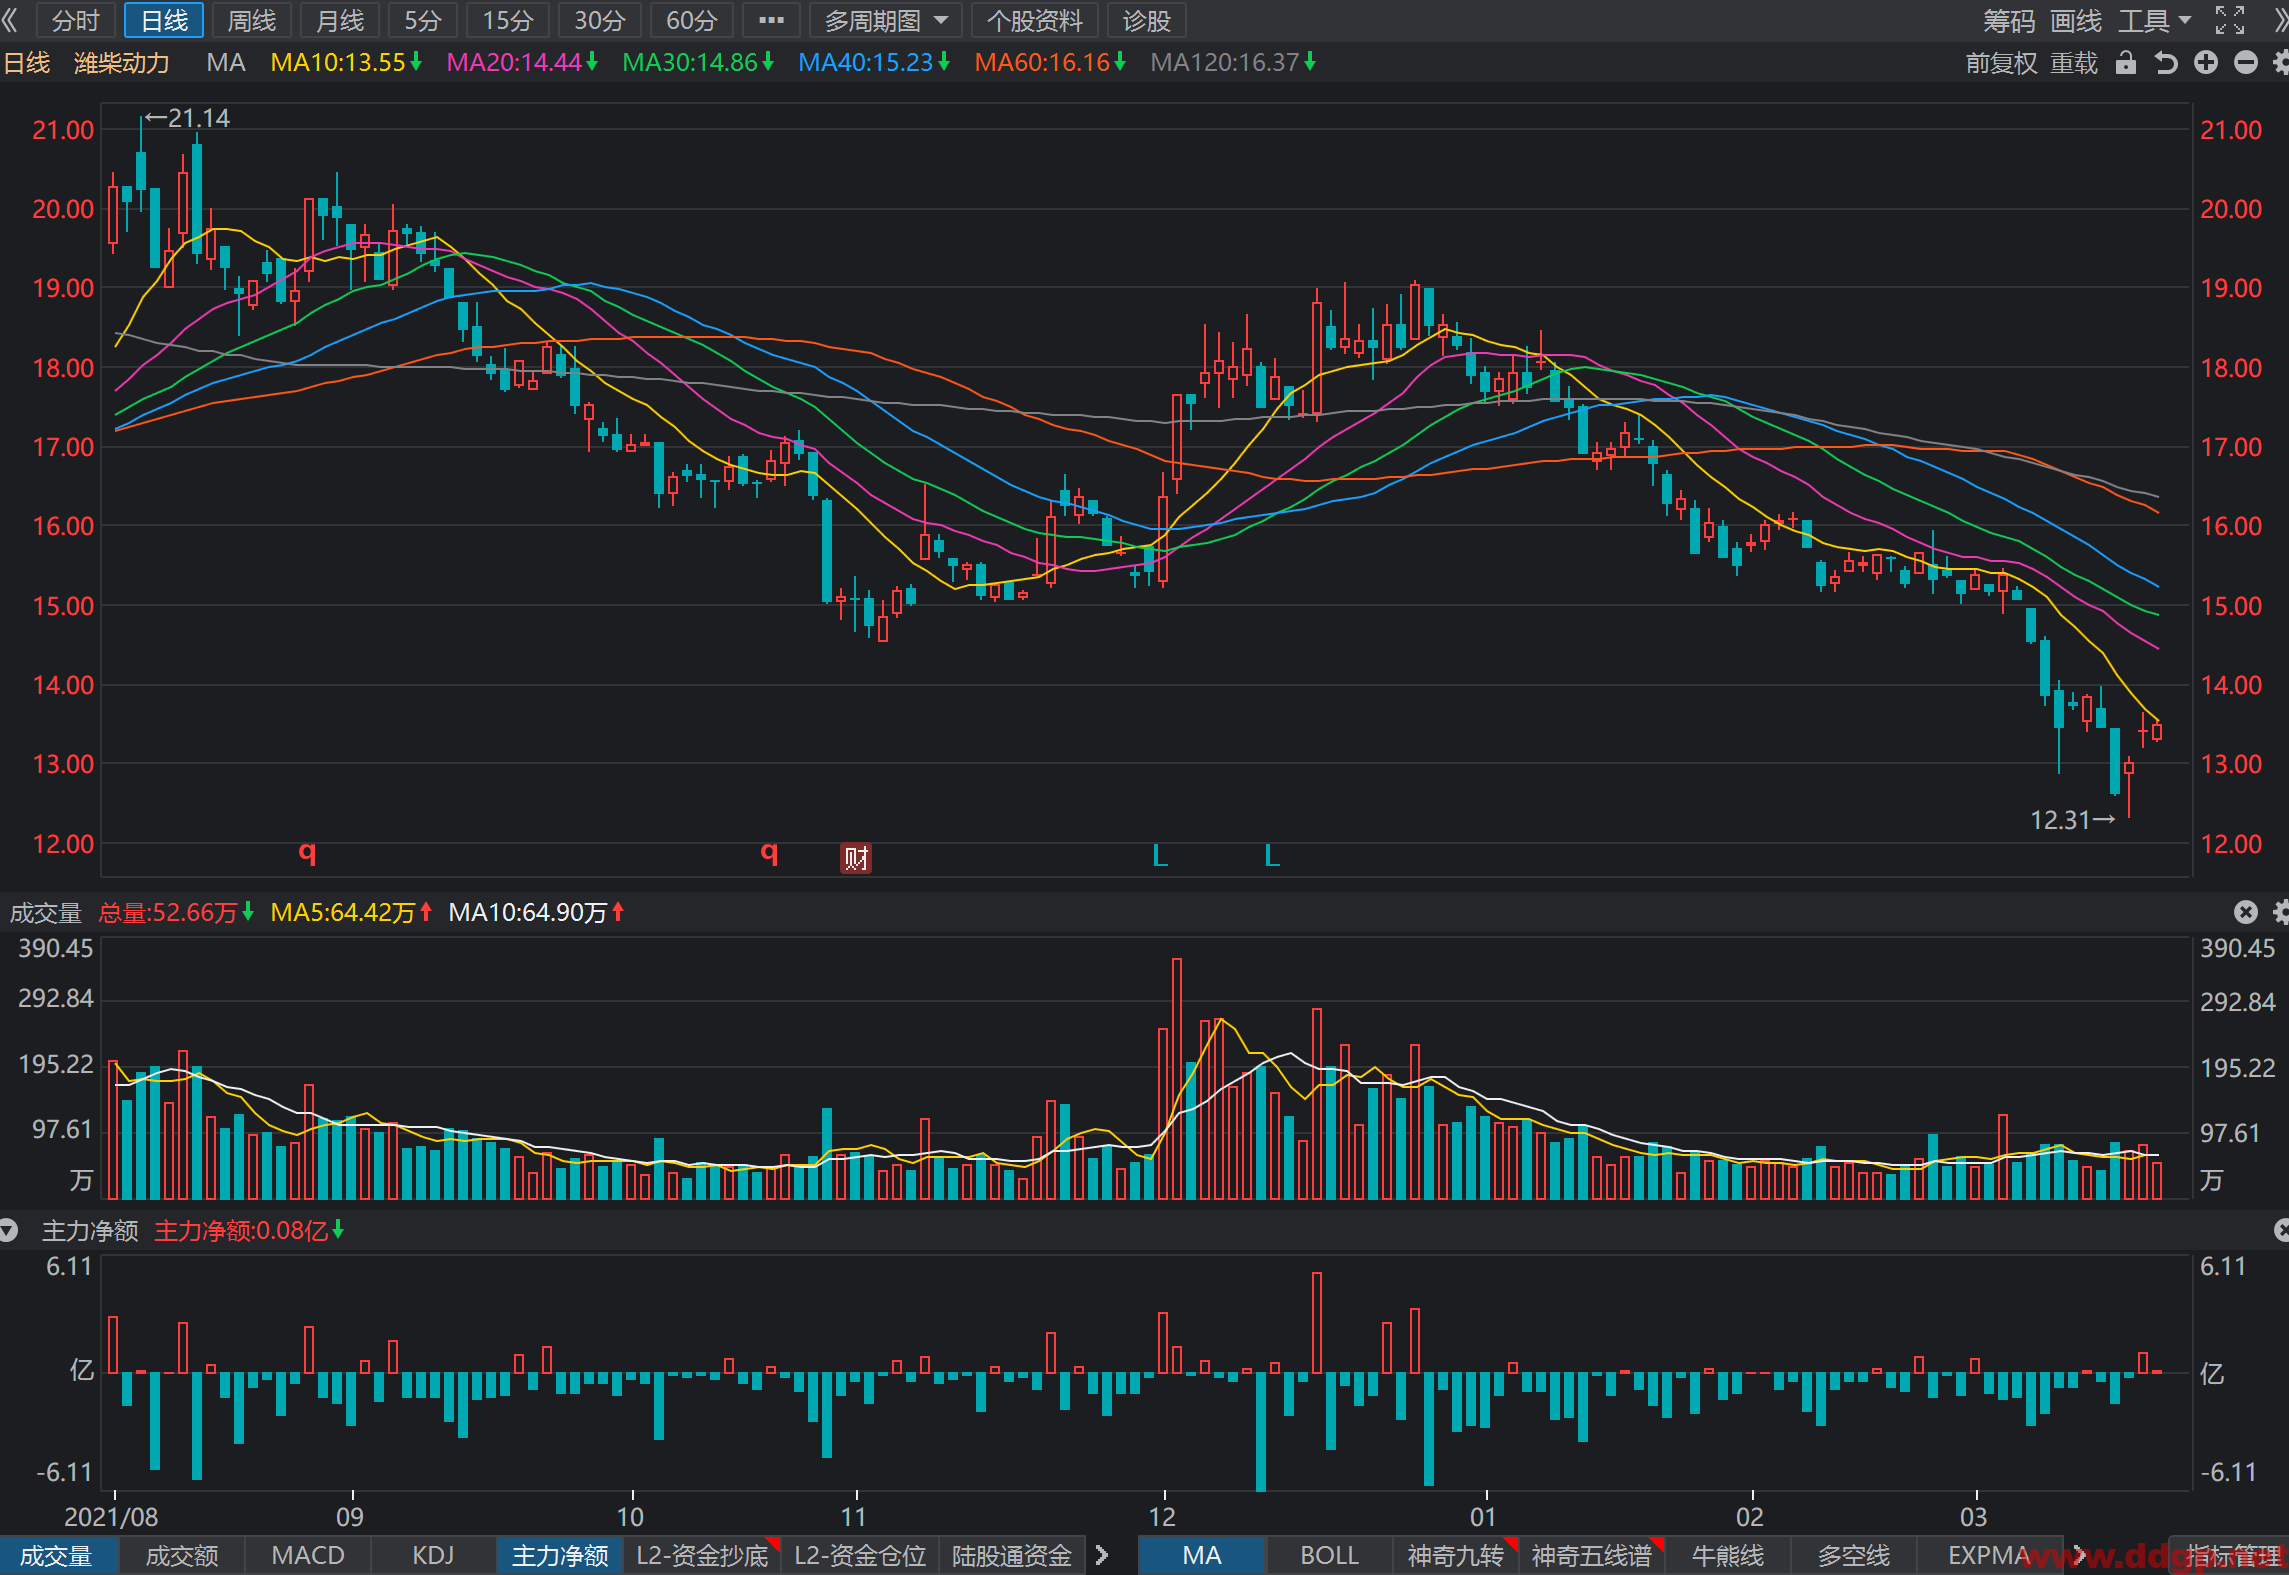This screenshot has height=1575, width=2289.
Task: Zoom in the chart with plus icon
Action: 2206,63
